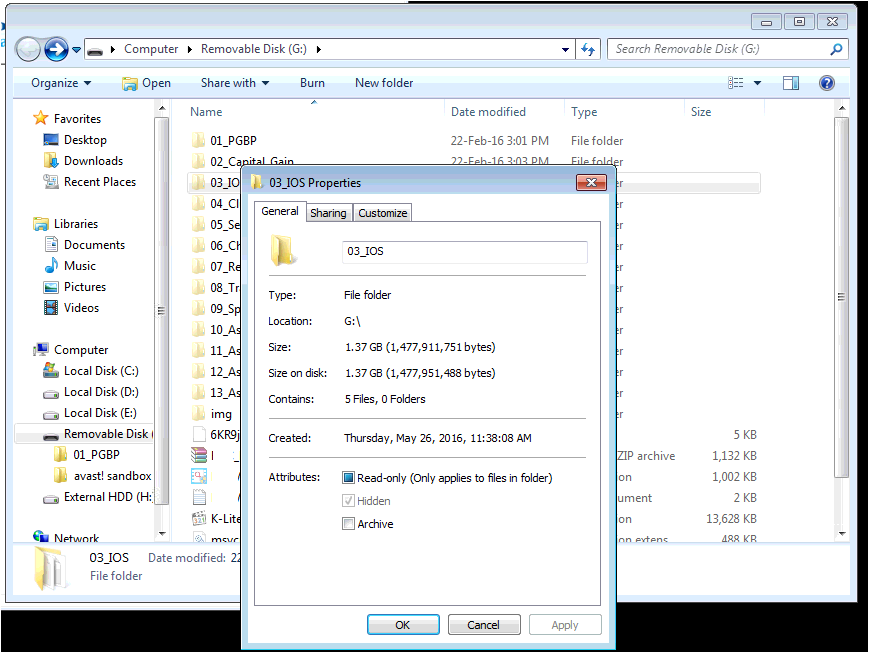Click the Back navigation arrow button
Screen dimensions: 871x663
29,48
